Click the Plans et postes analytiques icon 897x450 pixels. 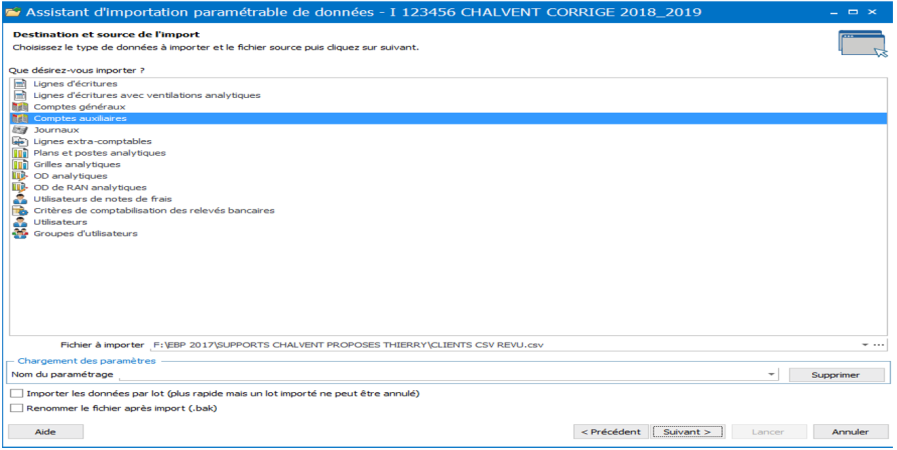20,153
